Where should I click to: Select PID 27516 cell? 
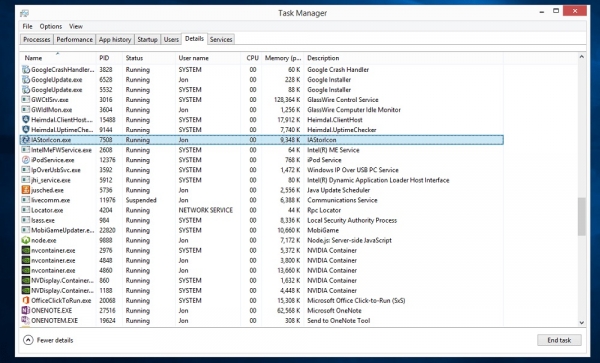point(107,311)
